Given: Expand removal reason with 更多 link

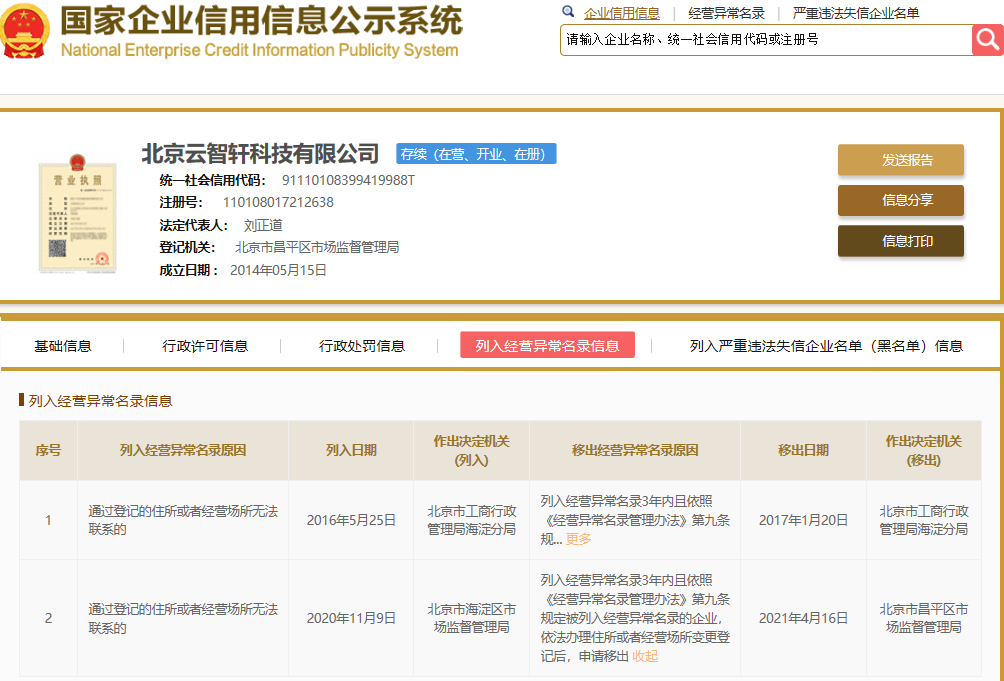Looking at the screenshot, I should (x=578, y=540).
